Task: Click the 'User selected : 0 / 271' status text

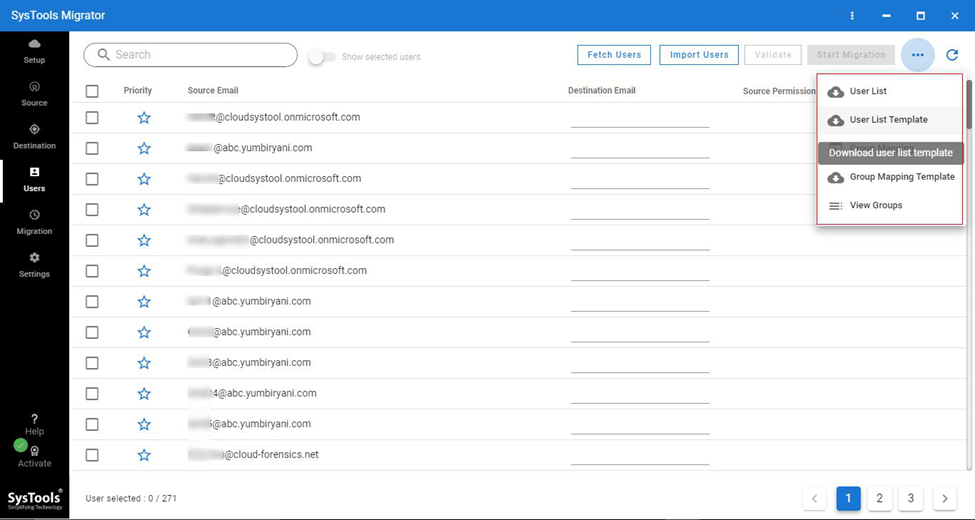Action: click(x=131, y=498)
